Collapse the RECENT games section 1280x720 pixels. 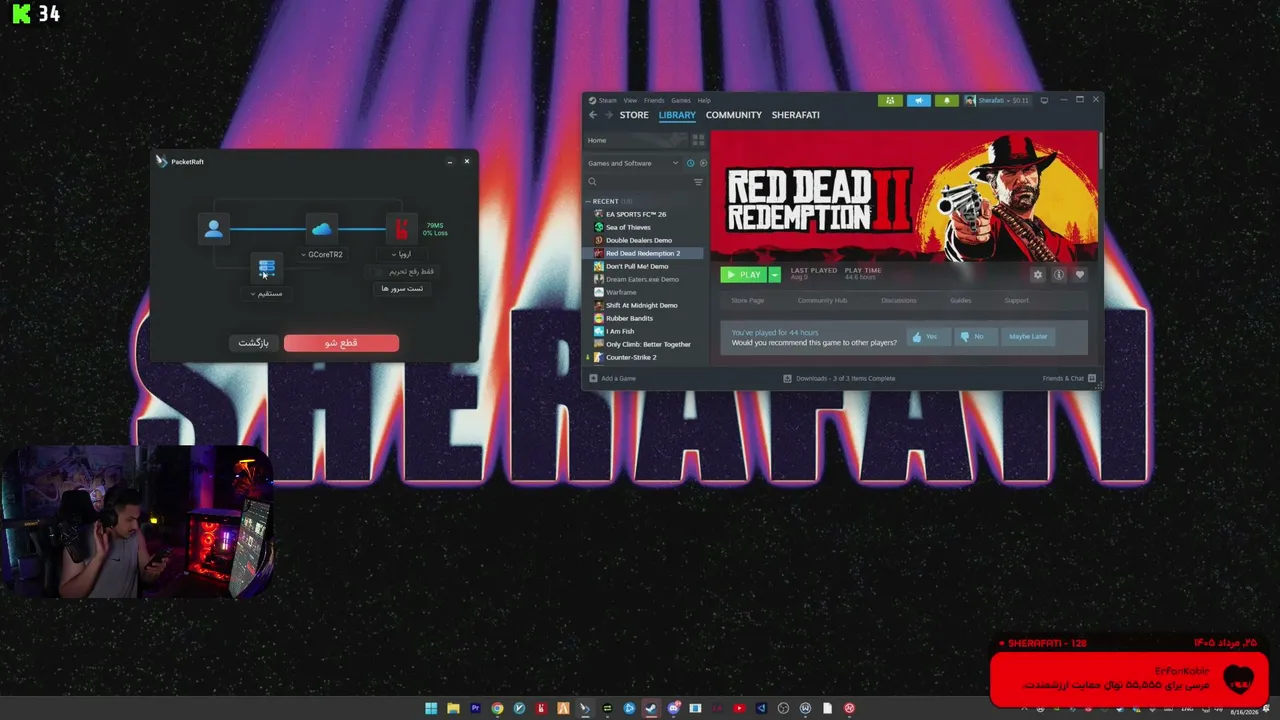coord(588,202)
